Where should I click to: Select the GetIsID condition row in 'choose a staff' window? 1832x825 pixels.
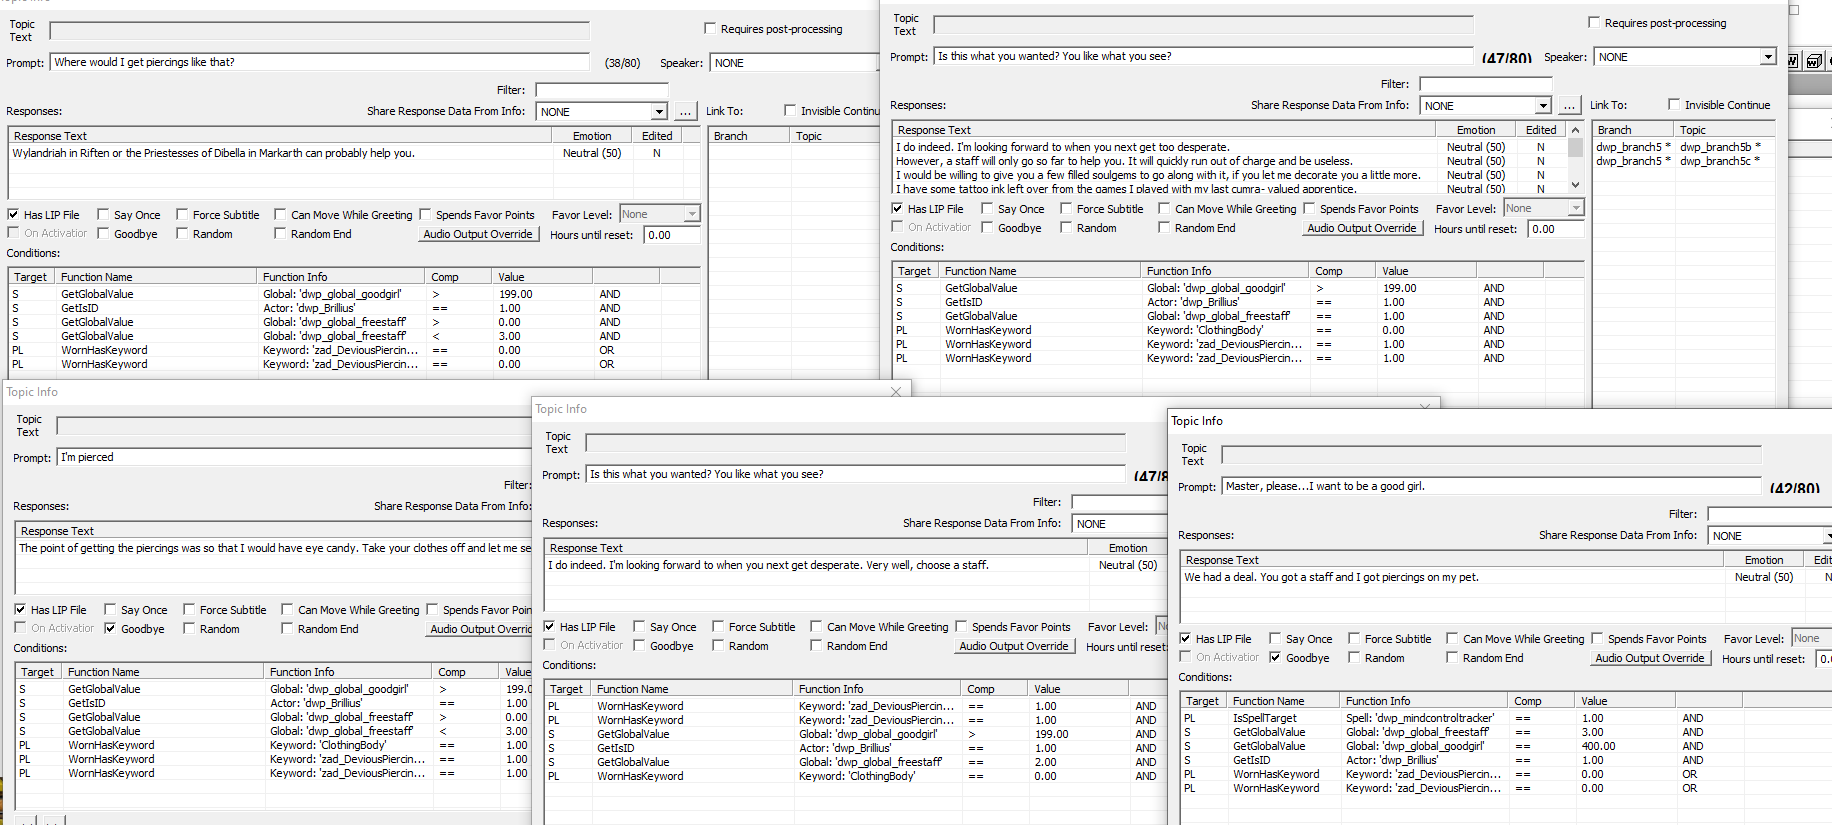(855, 748)
